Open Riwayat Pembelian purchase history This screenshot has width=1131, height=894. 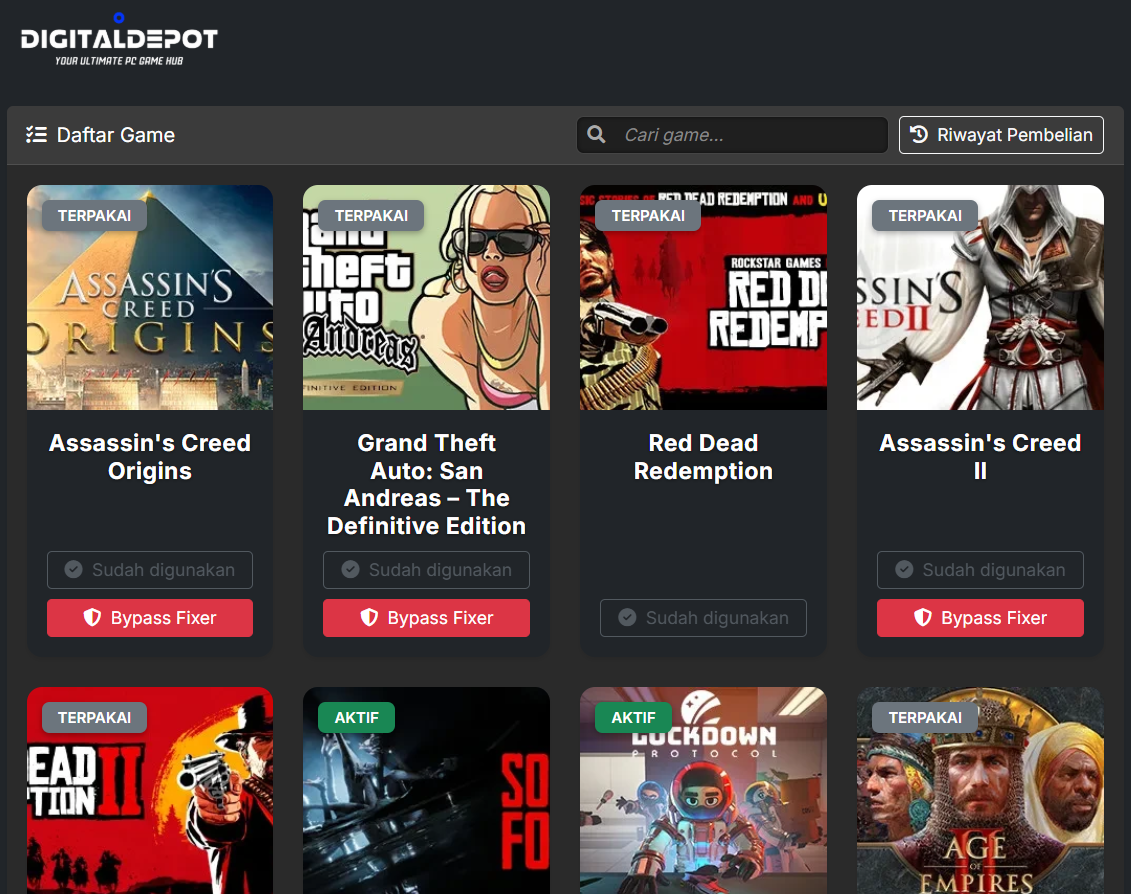1001,135
